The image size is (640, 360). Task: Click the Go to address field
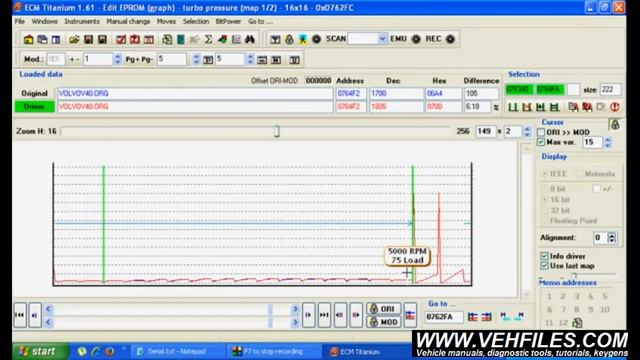click(x=444, y=317)
